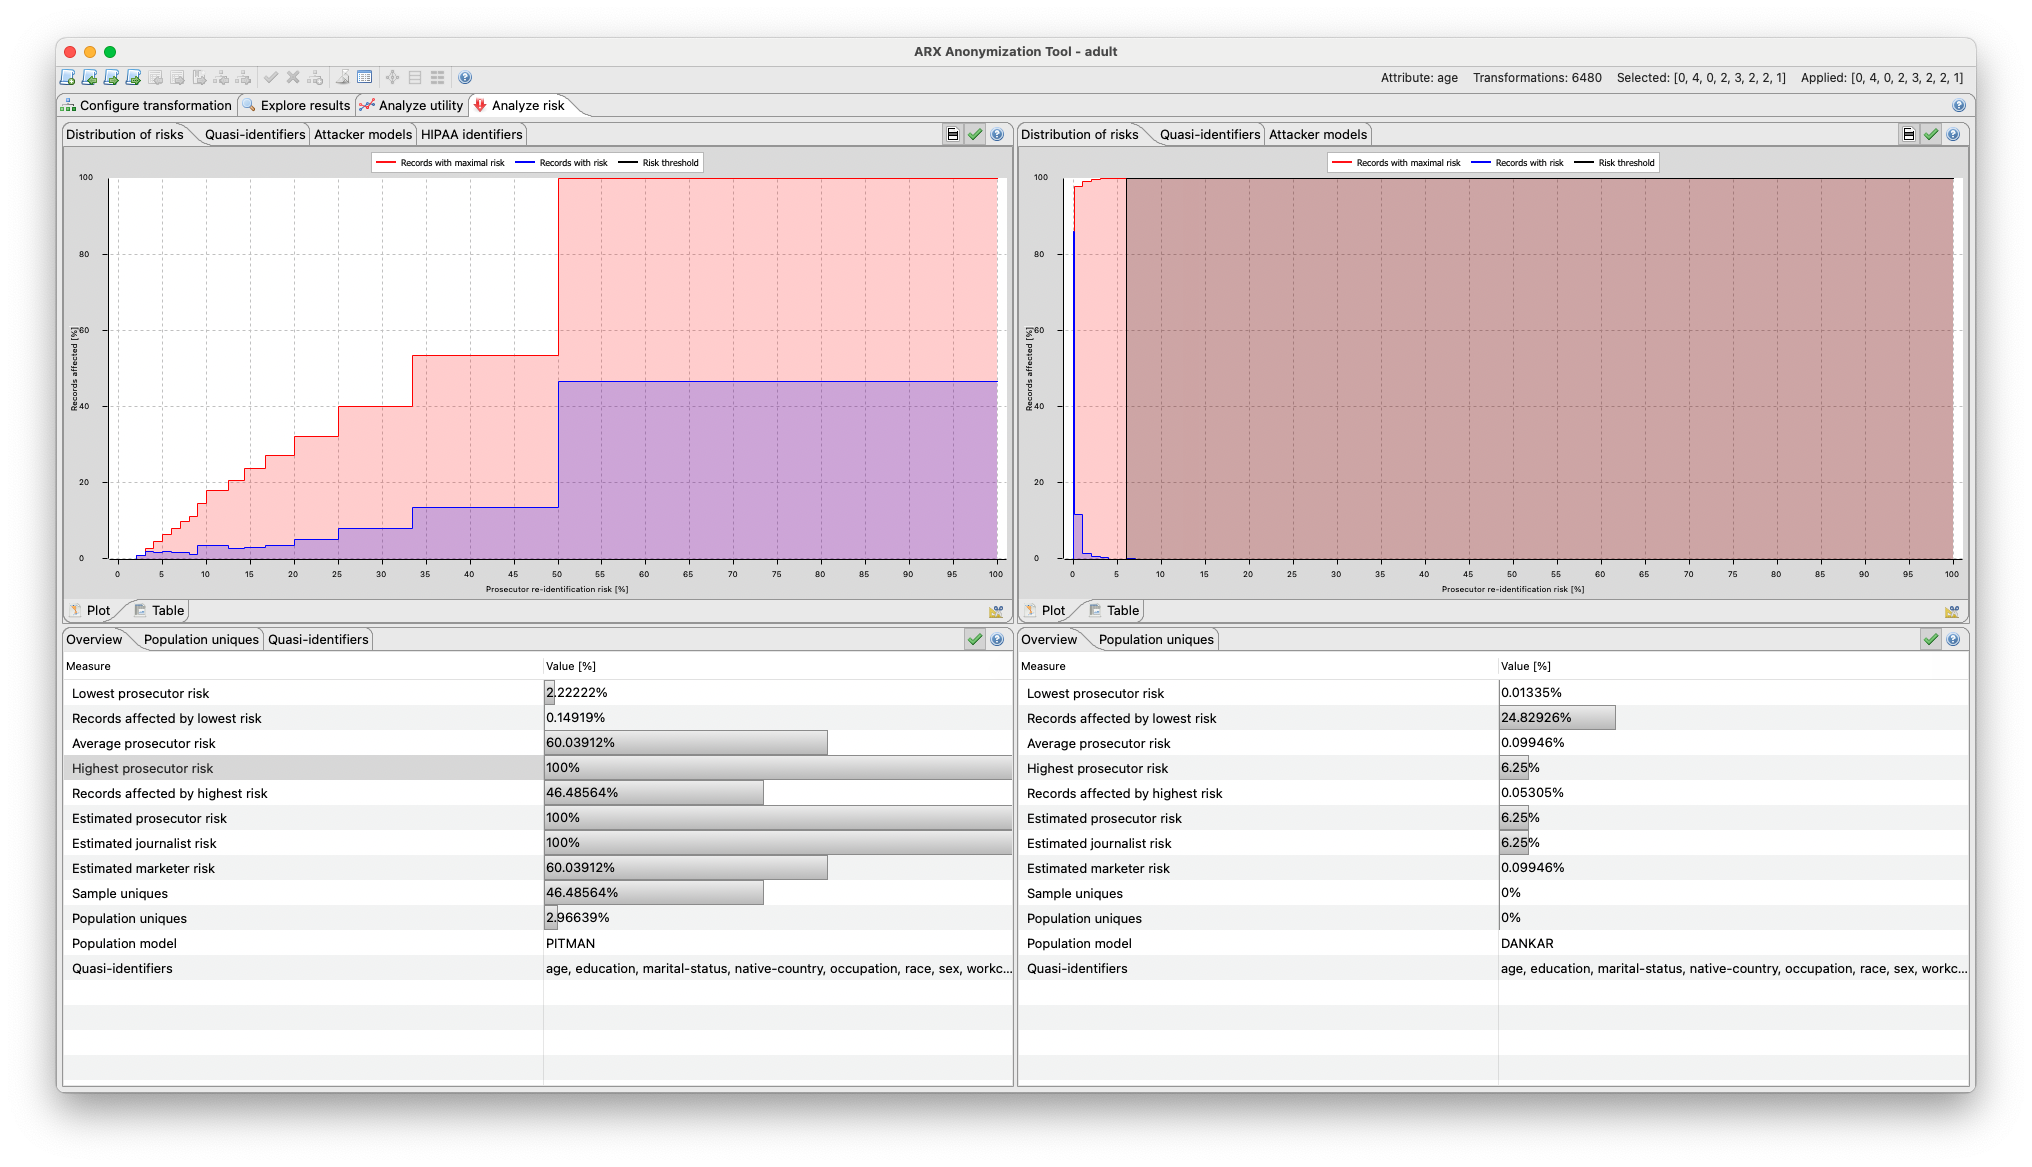Open HIPAA identifiers tab
Viewport: 2032px width, 1167px height.
471,134
